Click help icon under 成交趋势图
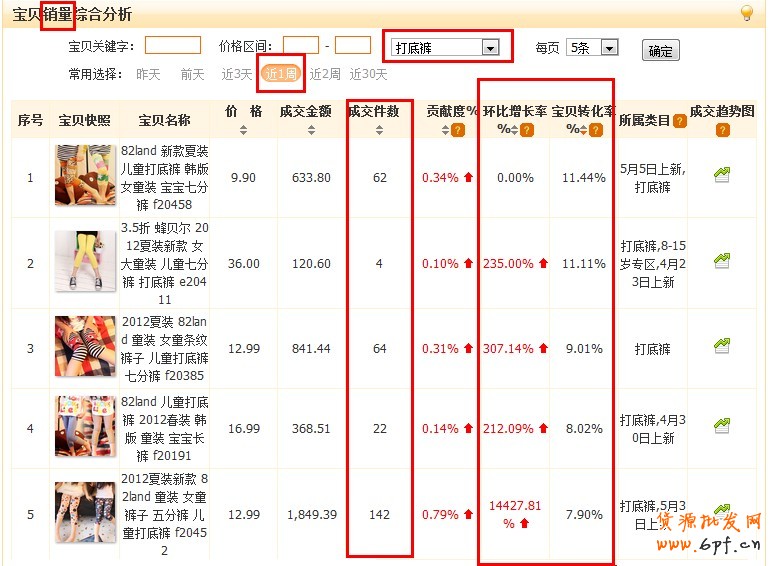Viewport: 771px width, 566px height. 722,129
